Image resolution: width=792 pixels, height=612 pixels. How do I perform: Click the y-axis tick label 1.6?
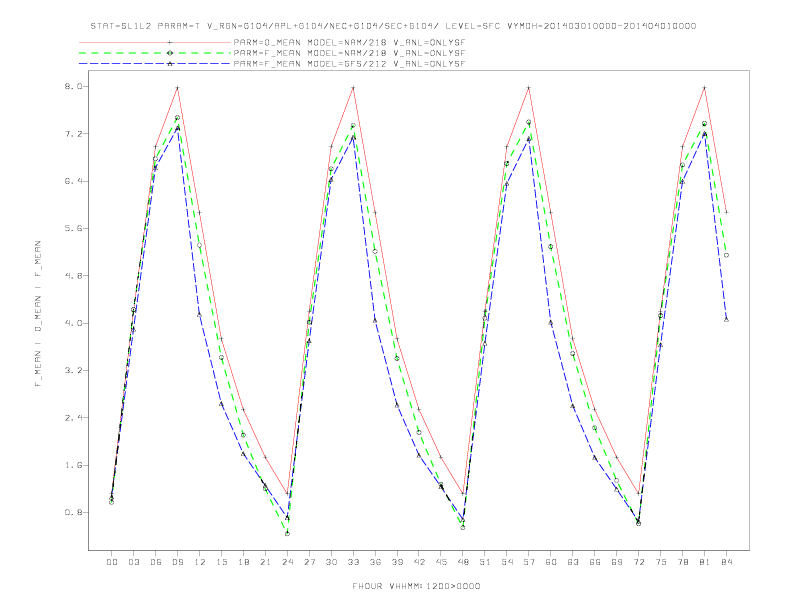73,465
